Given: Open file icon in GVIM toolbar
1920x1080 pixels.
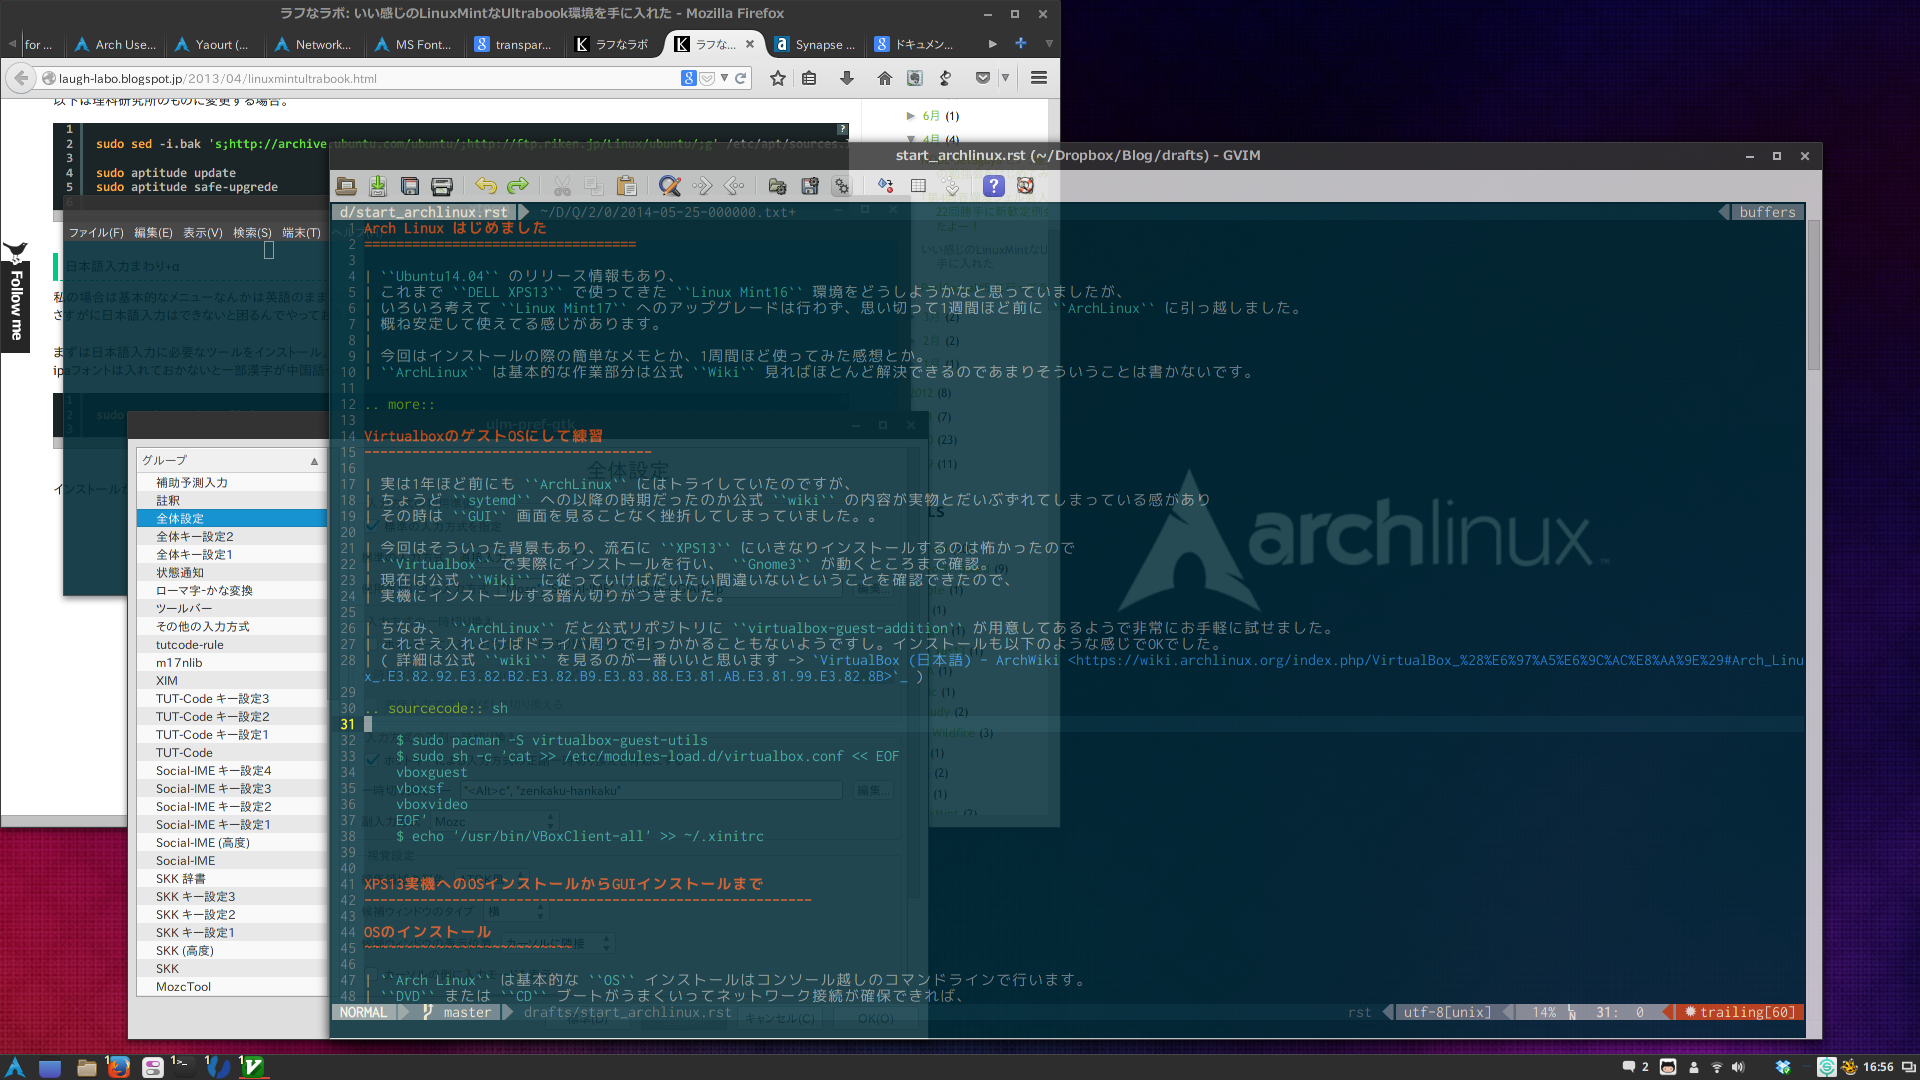Looking at the screenshot, I should tap(346, 186).
